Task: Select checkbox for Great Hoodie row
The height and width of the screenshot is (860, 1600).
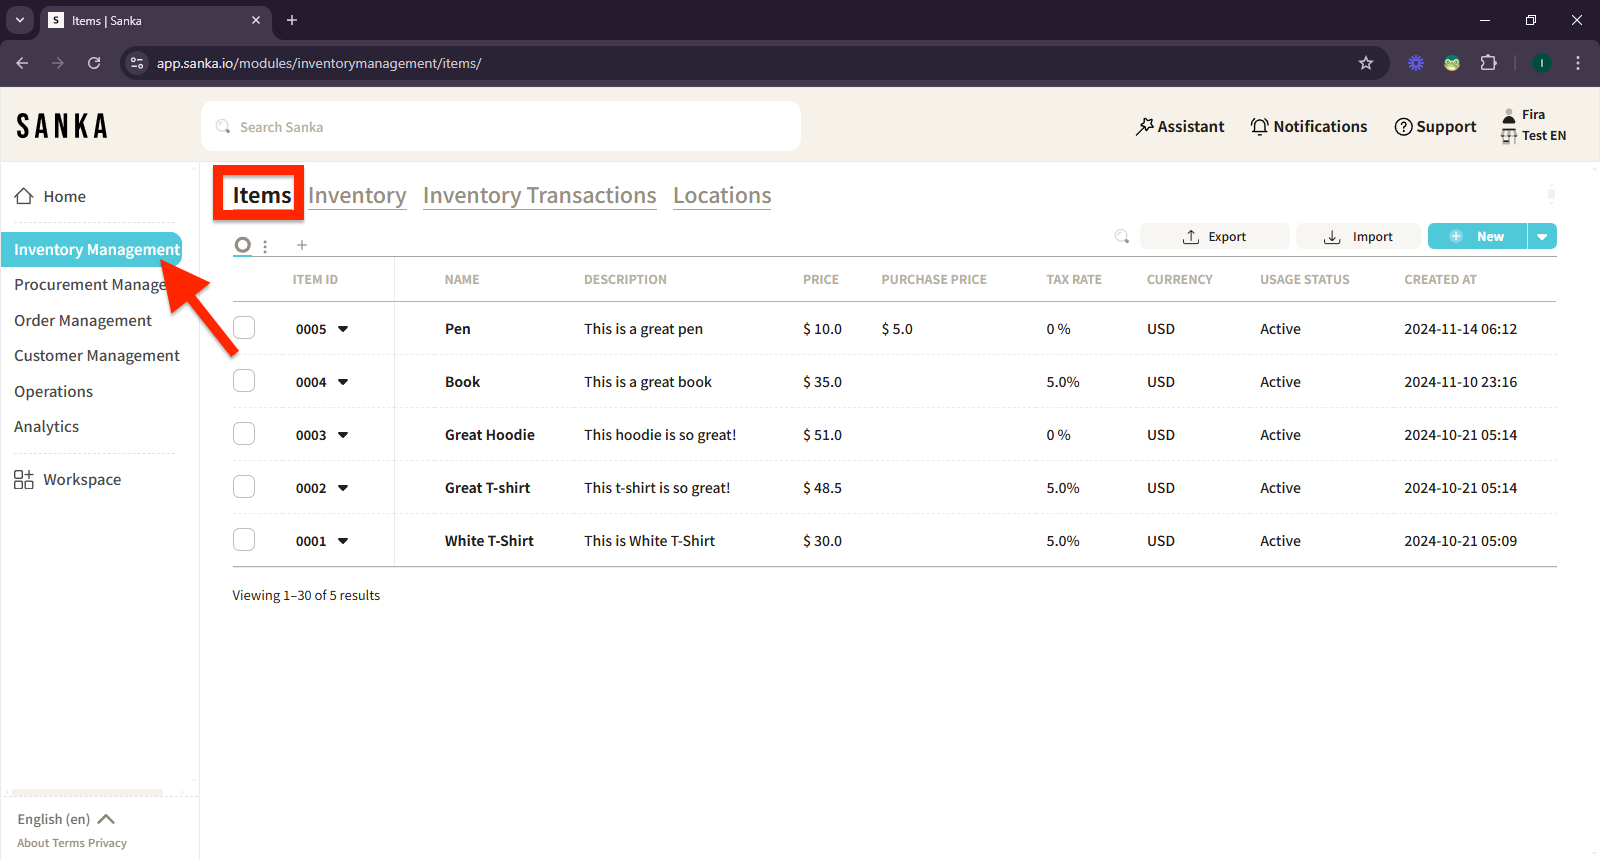Action: (244, 434)
